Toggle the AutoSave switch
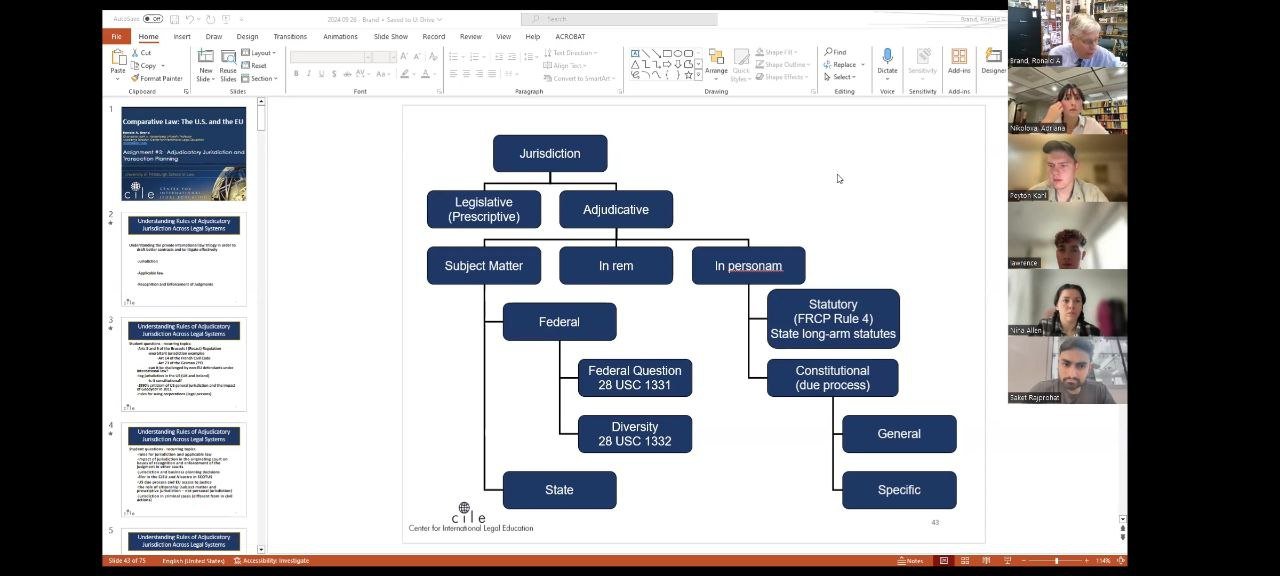This screenshot has width=1280, height=576. point(152,19)
